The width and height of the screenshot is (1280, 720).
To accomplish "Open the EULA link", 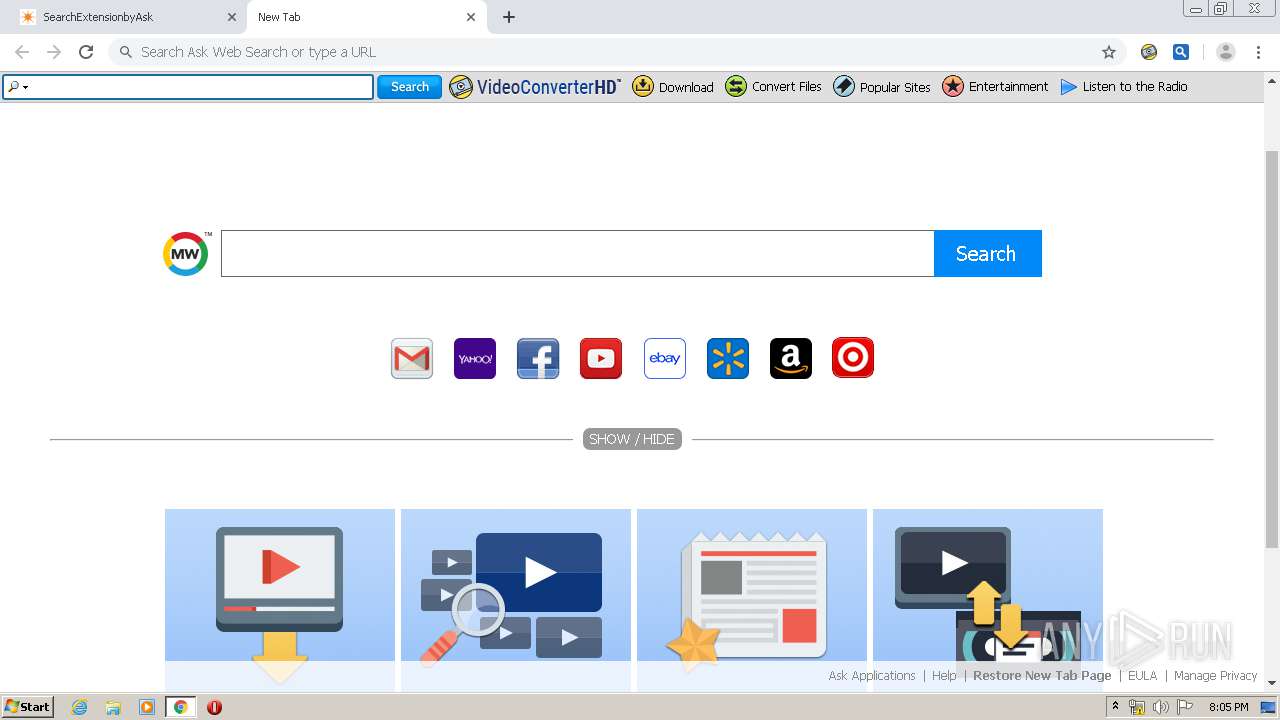I will (1142, 676).
